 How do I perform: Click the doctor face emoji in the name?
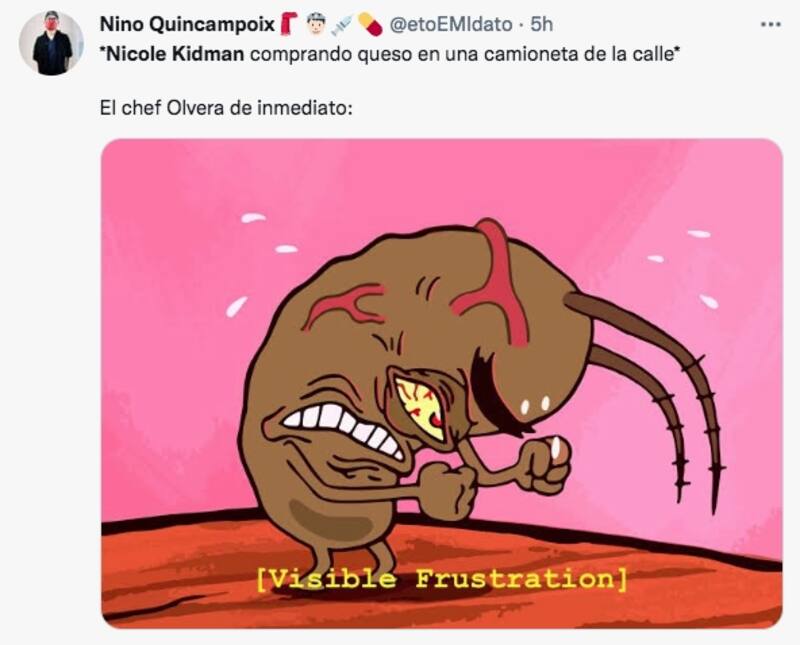pos(315,24)
